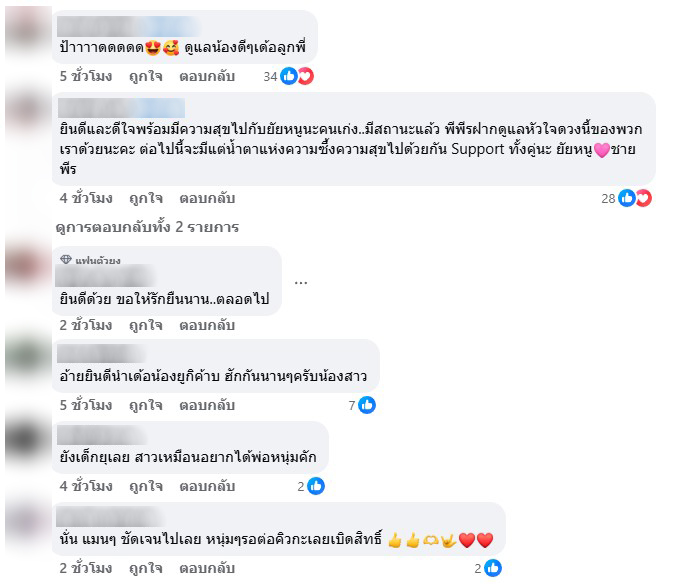The width and height of the screenshot is (692, 584).
Task: Click ถูกใจ under the ป้าาาดดดดด comment
Action: click(145, 76)
